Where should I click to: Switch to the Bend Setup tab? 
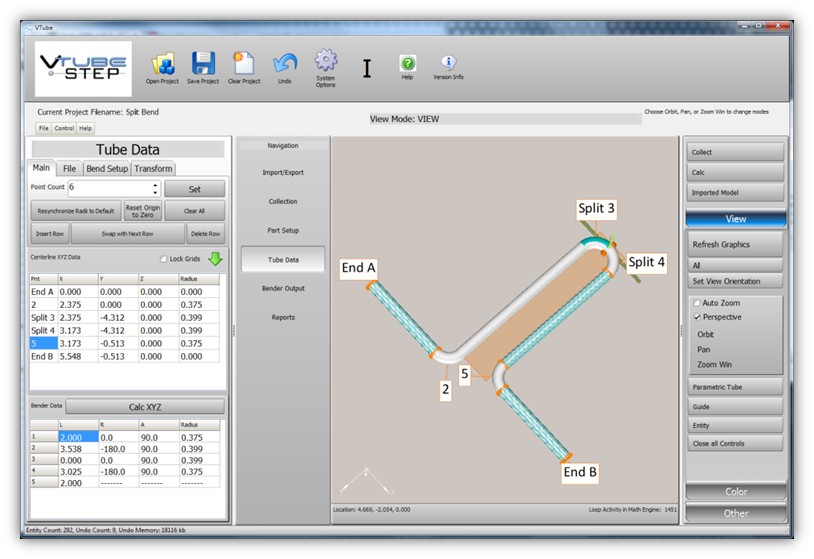(106, 168)
